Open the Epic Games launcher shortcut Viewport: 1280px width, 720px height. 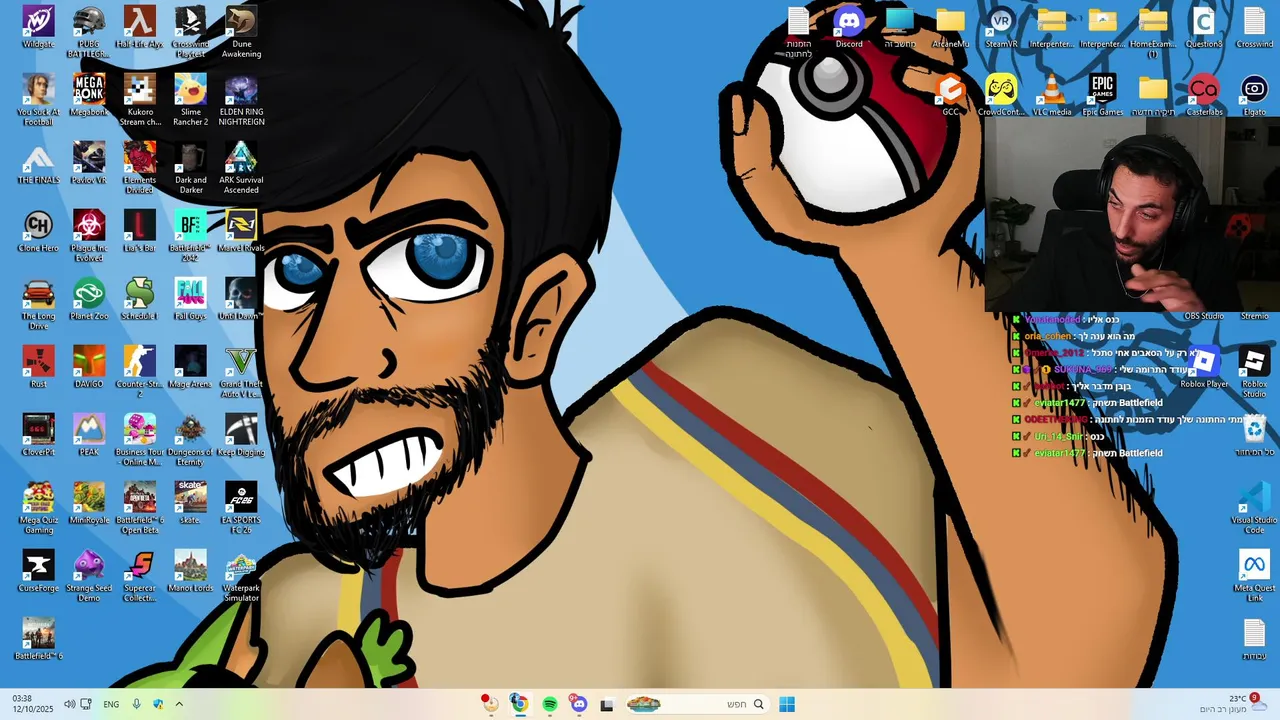tap(1102, 95)
